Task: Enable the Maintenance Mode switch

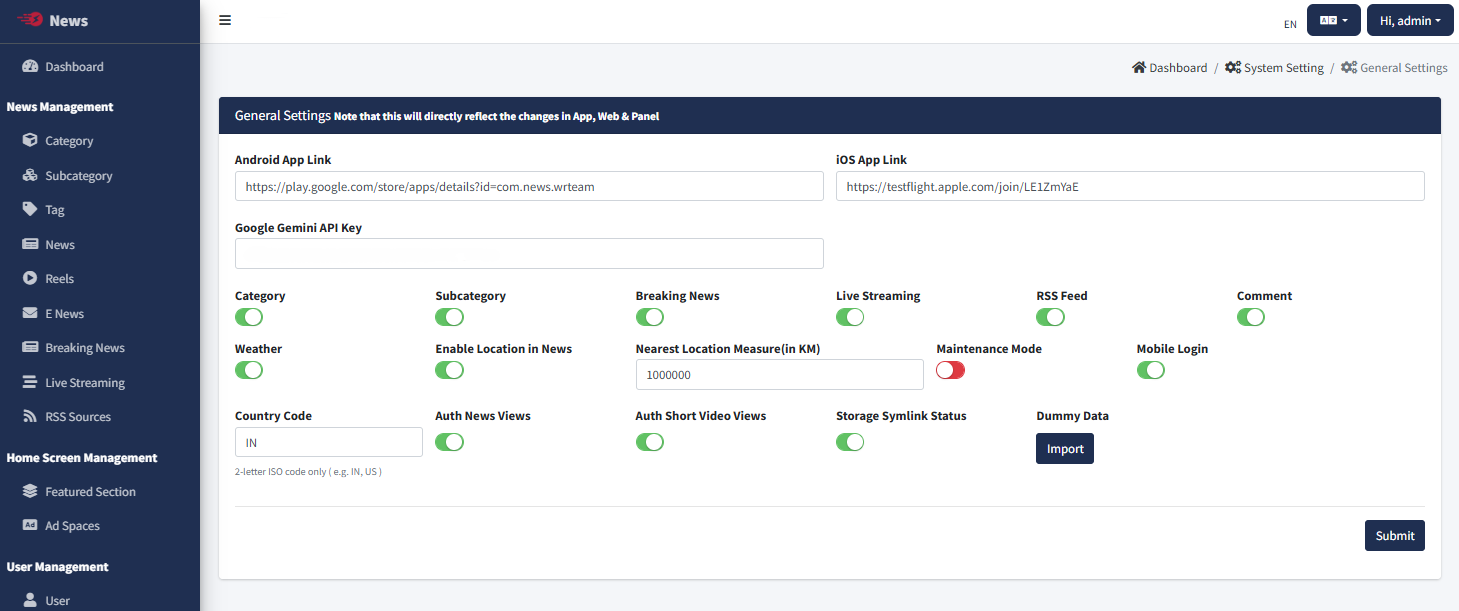Action: (950, 370)
